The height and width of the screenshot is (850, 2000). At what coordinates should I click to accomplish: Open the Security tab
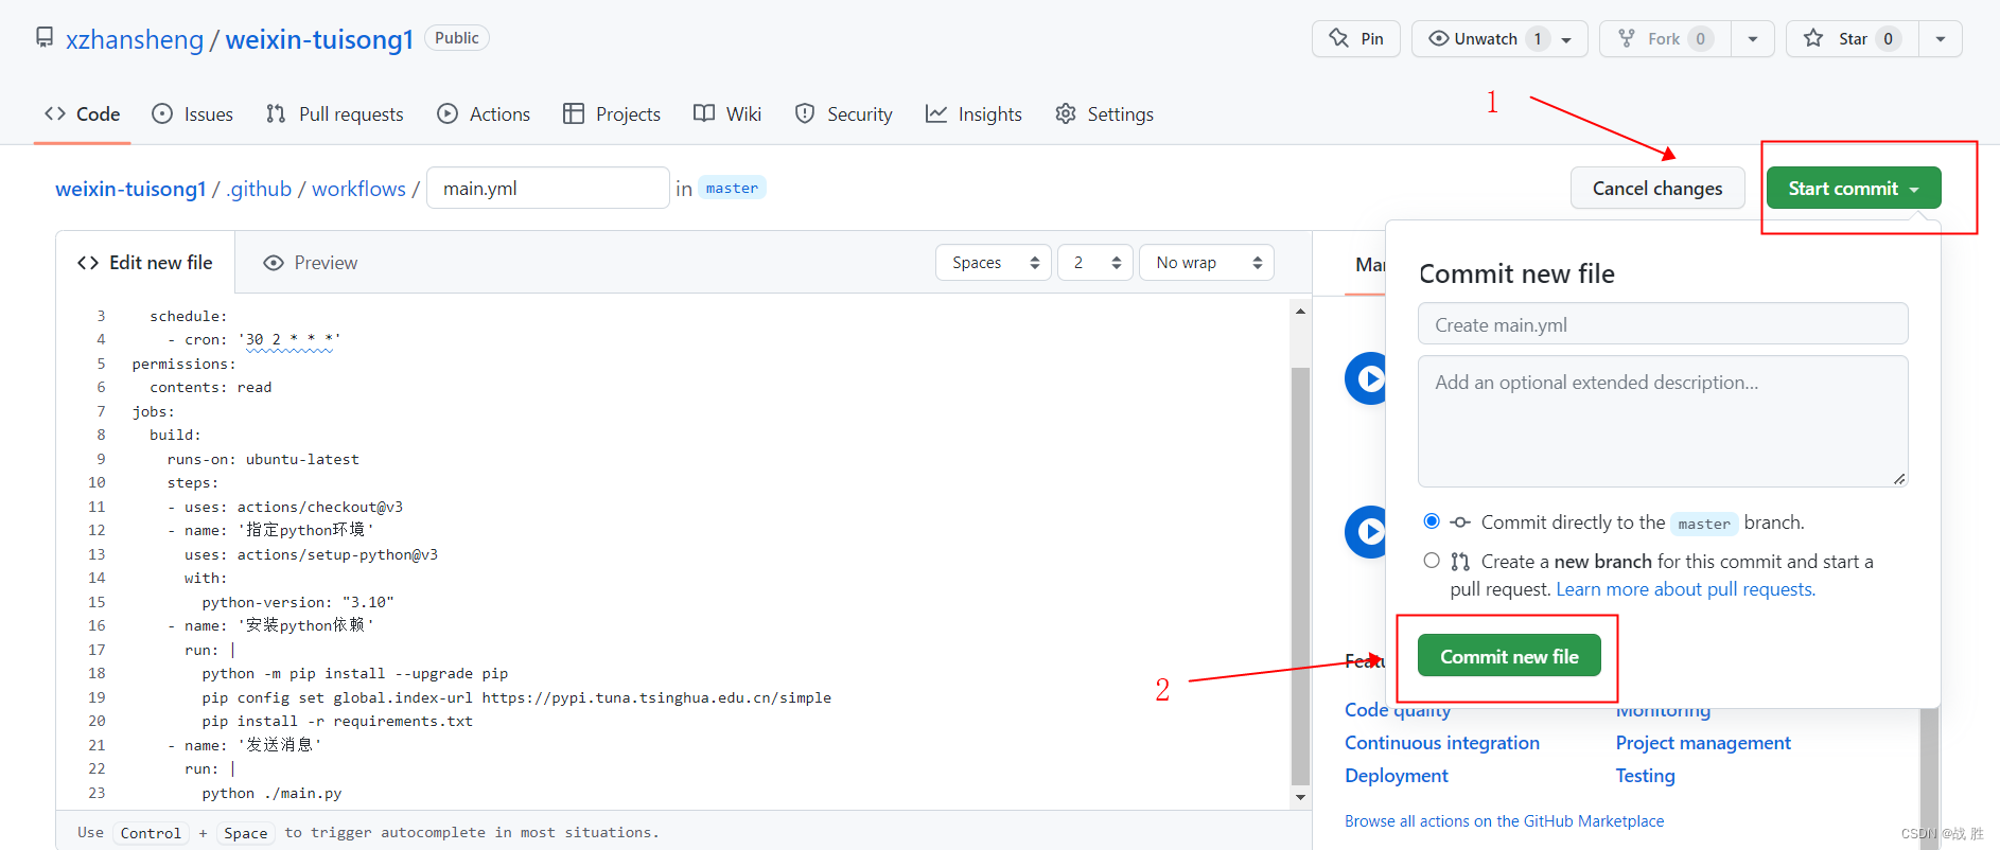[x=844, y=114]
